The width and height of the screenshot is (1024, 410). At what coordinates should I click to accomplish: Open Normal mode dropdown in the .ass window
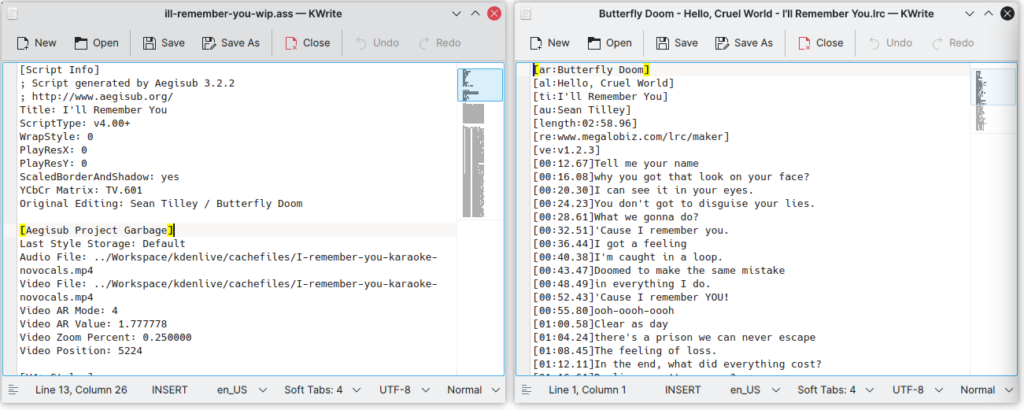pos(473,390)
